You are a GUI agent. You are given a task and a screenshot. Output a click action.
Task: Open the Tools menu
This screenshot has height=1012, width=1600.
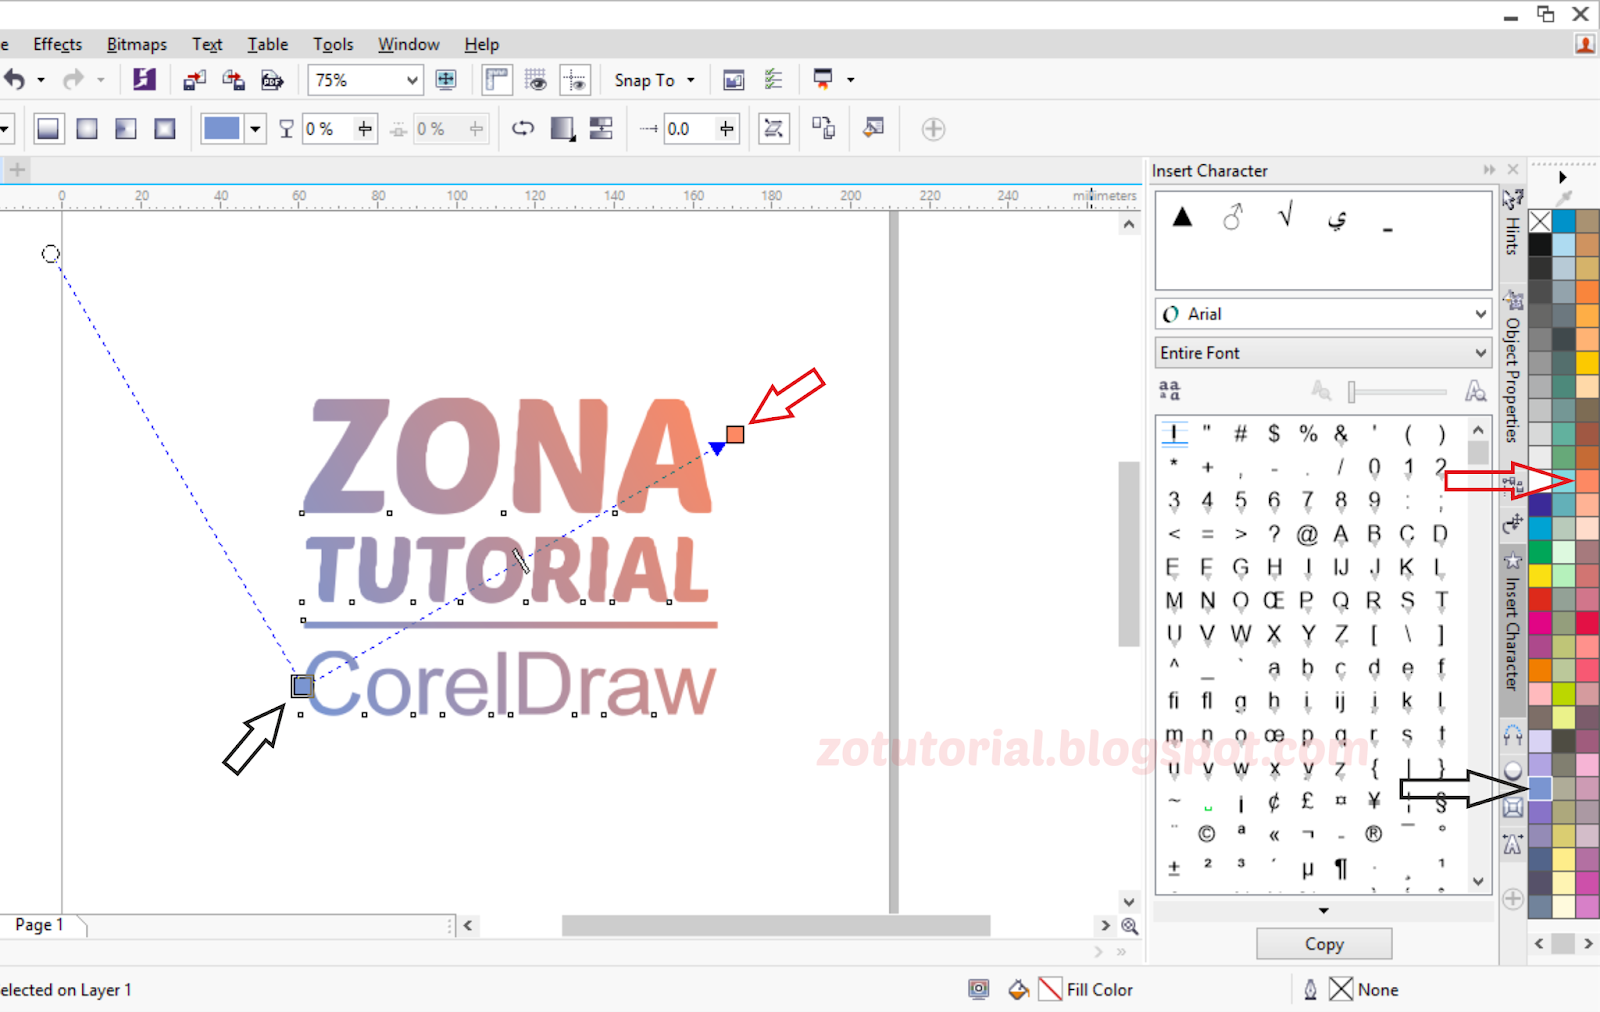pyautogui.click(x=333, y=44)
